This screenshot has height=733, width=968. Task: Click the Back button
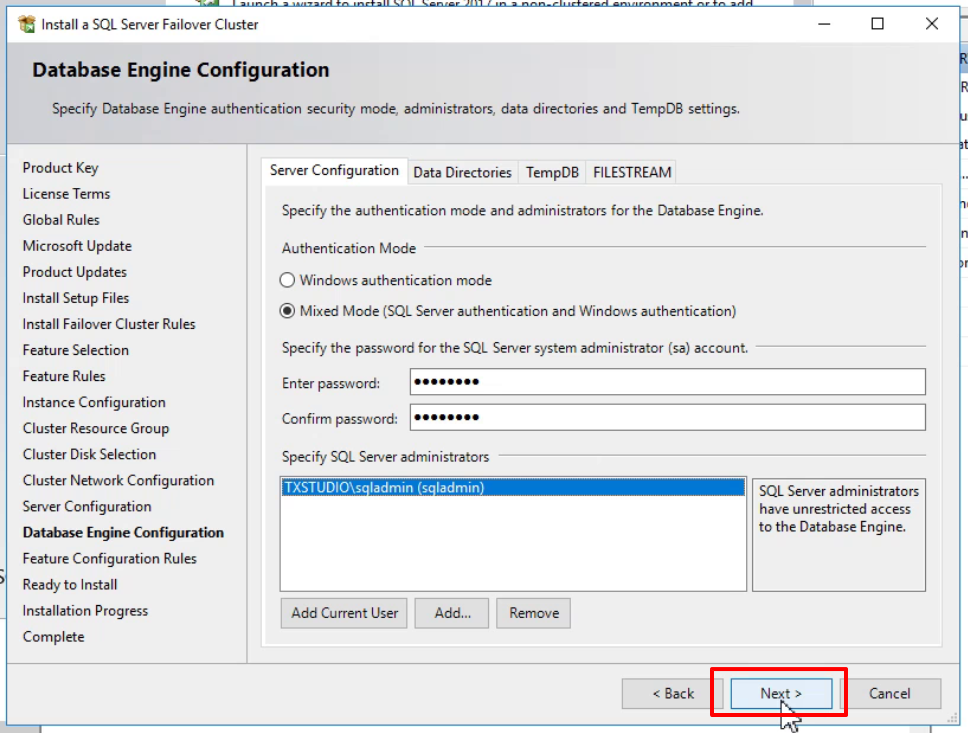click(672, 694)
